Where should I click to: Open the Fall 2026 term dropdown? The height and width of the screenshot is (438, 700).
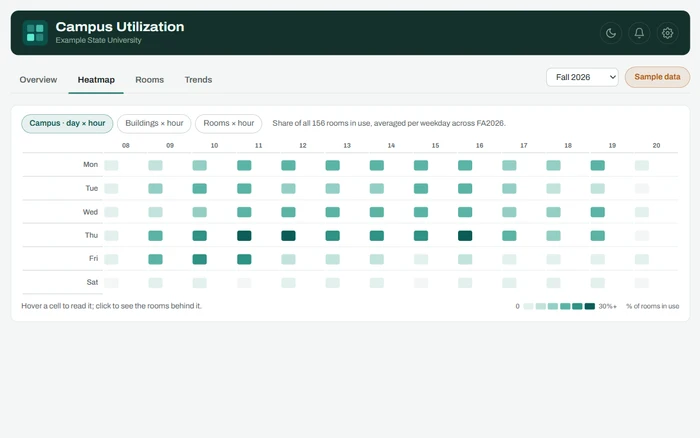pyautogui.click(x=582, y=77)
